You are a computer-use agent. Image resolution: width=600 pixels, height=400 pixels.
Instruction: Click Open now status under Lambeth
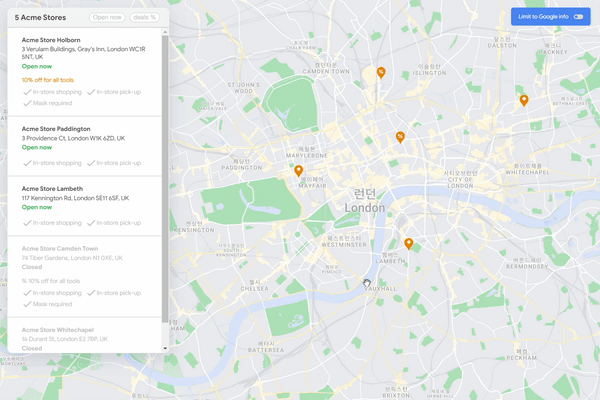37,207
